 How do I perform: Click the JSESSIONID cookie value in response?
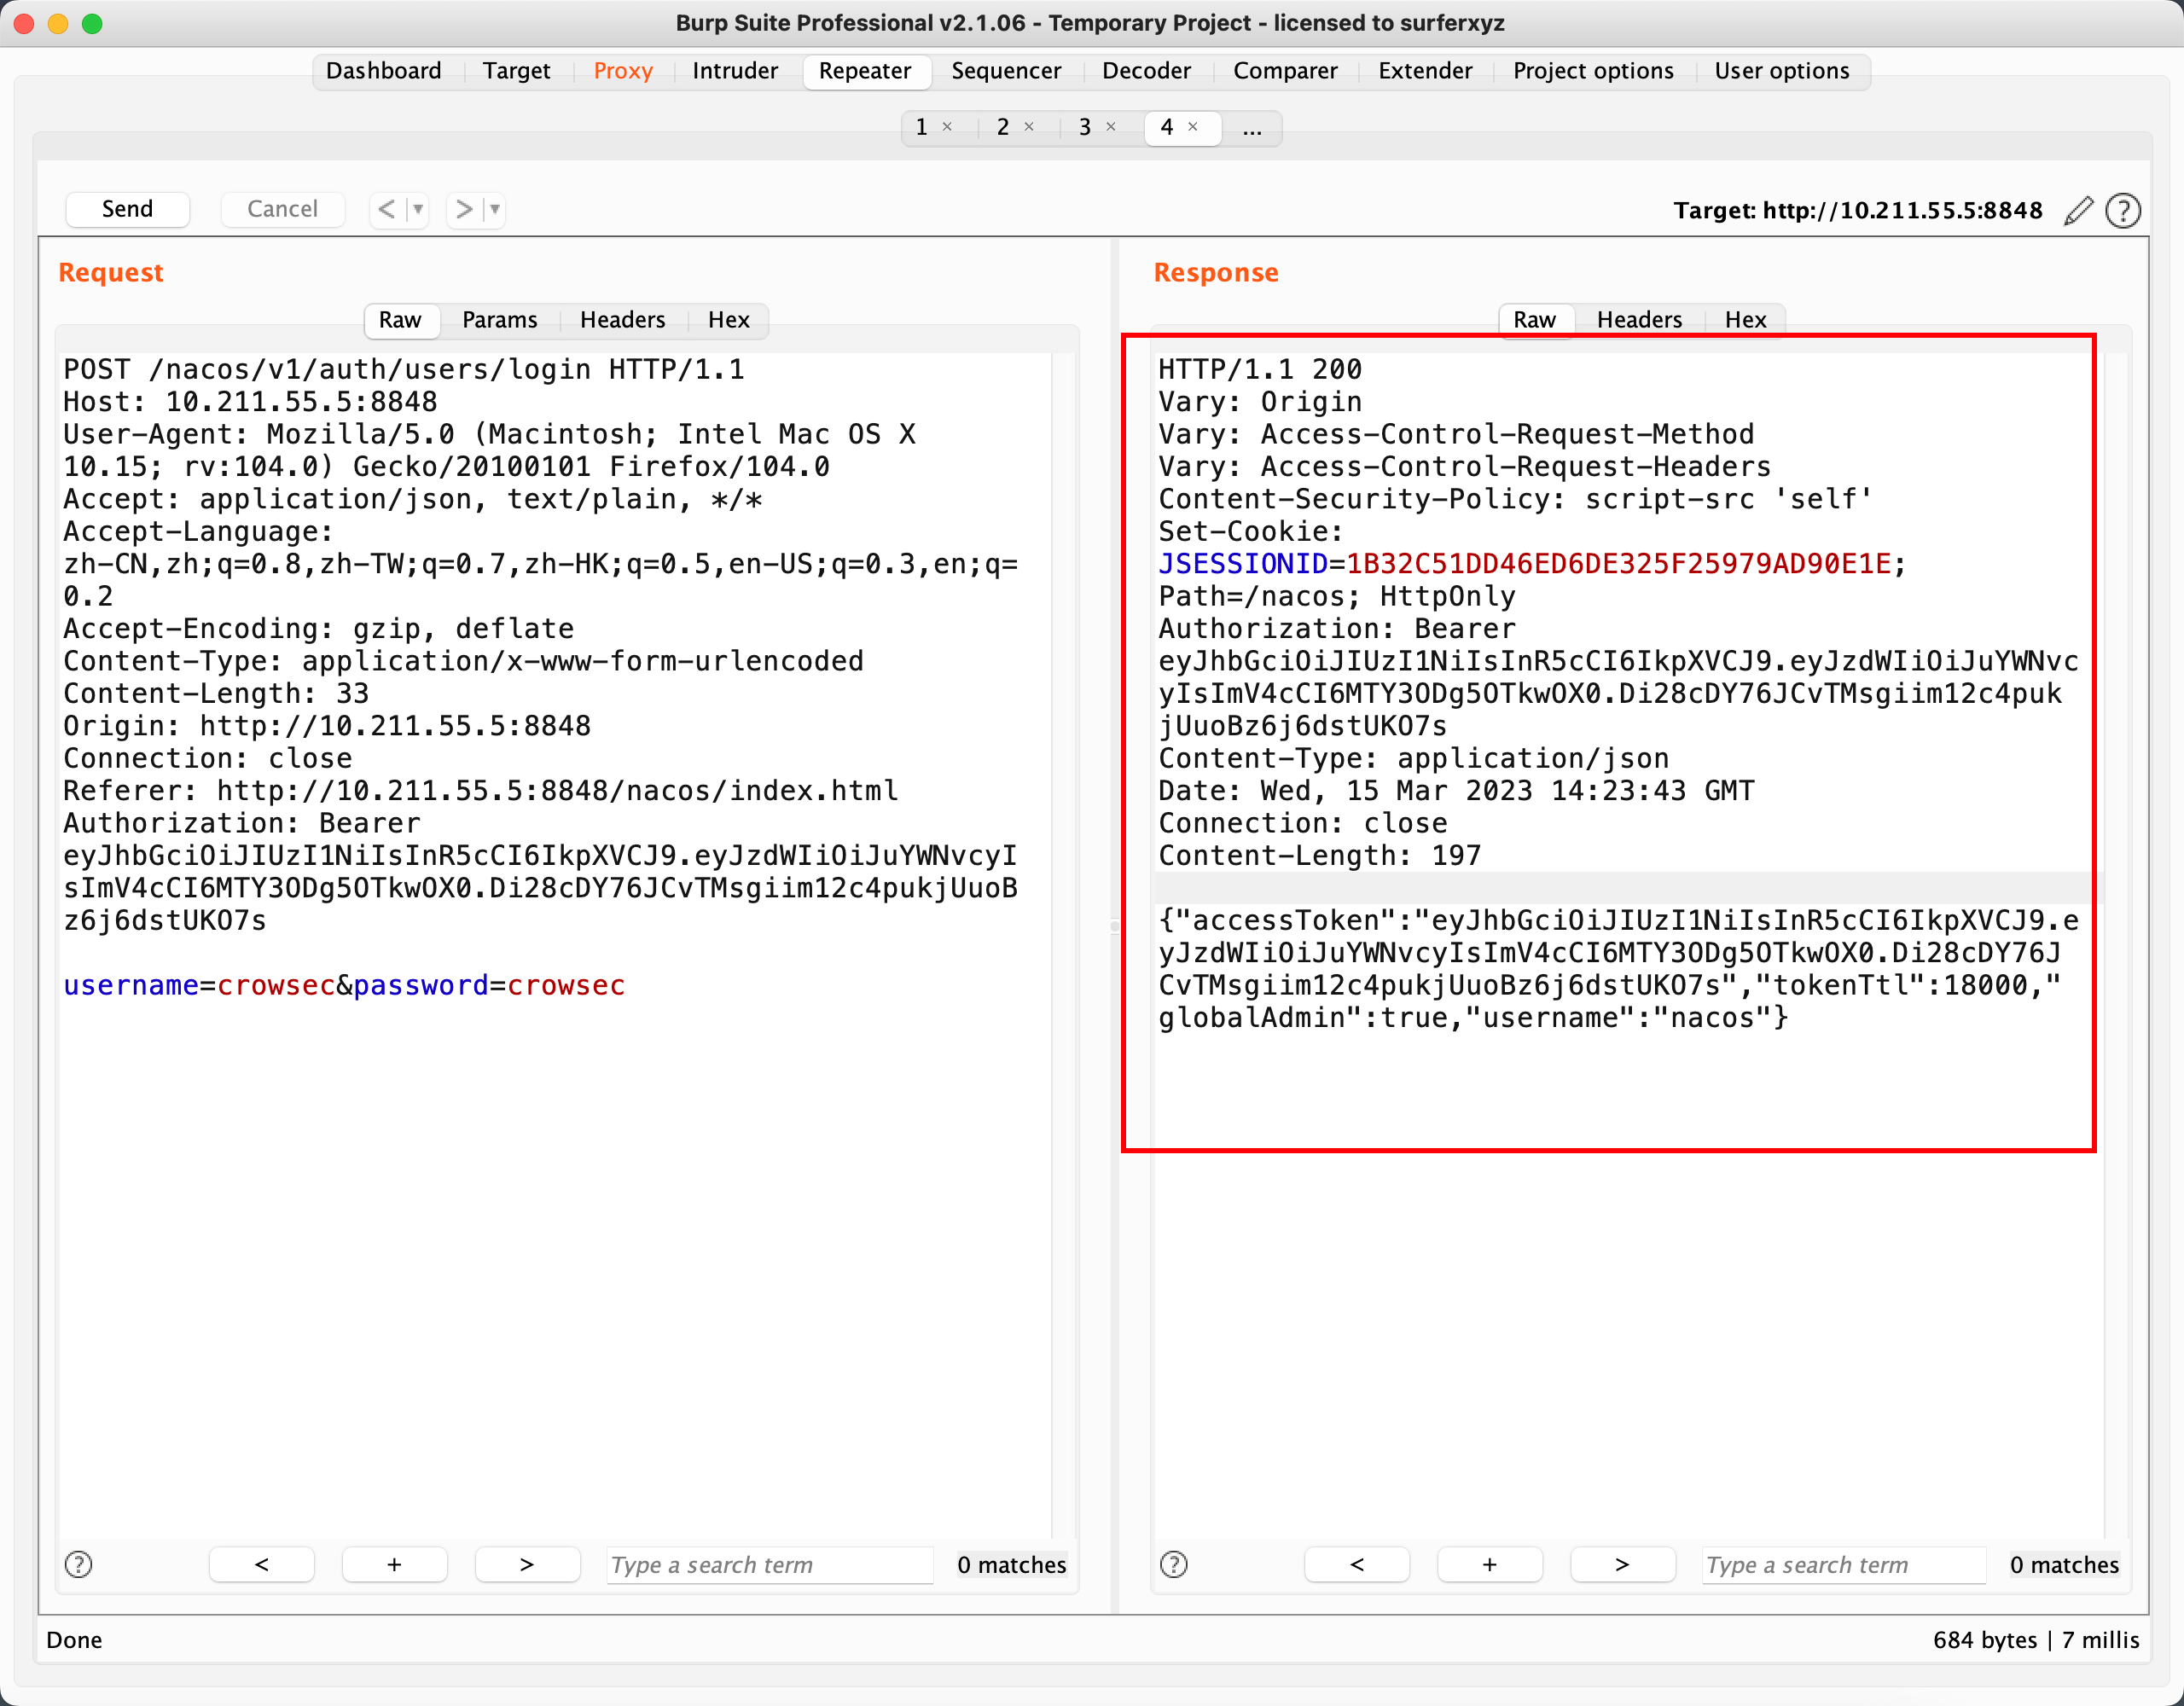point(1618,564)
